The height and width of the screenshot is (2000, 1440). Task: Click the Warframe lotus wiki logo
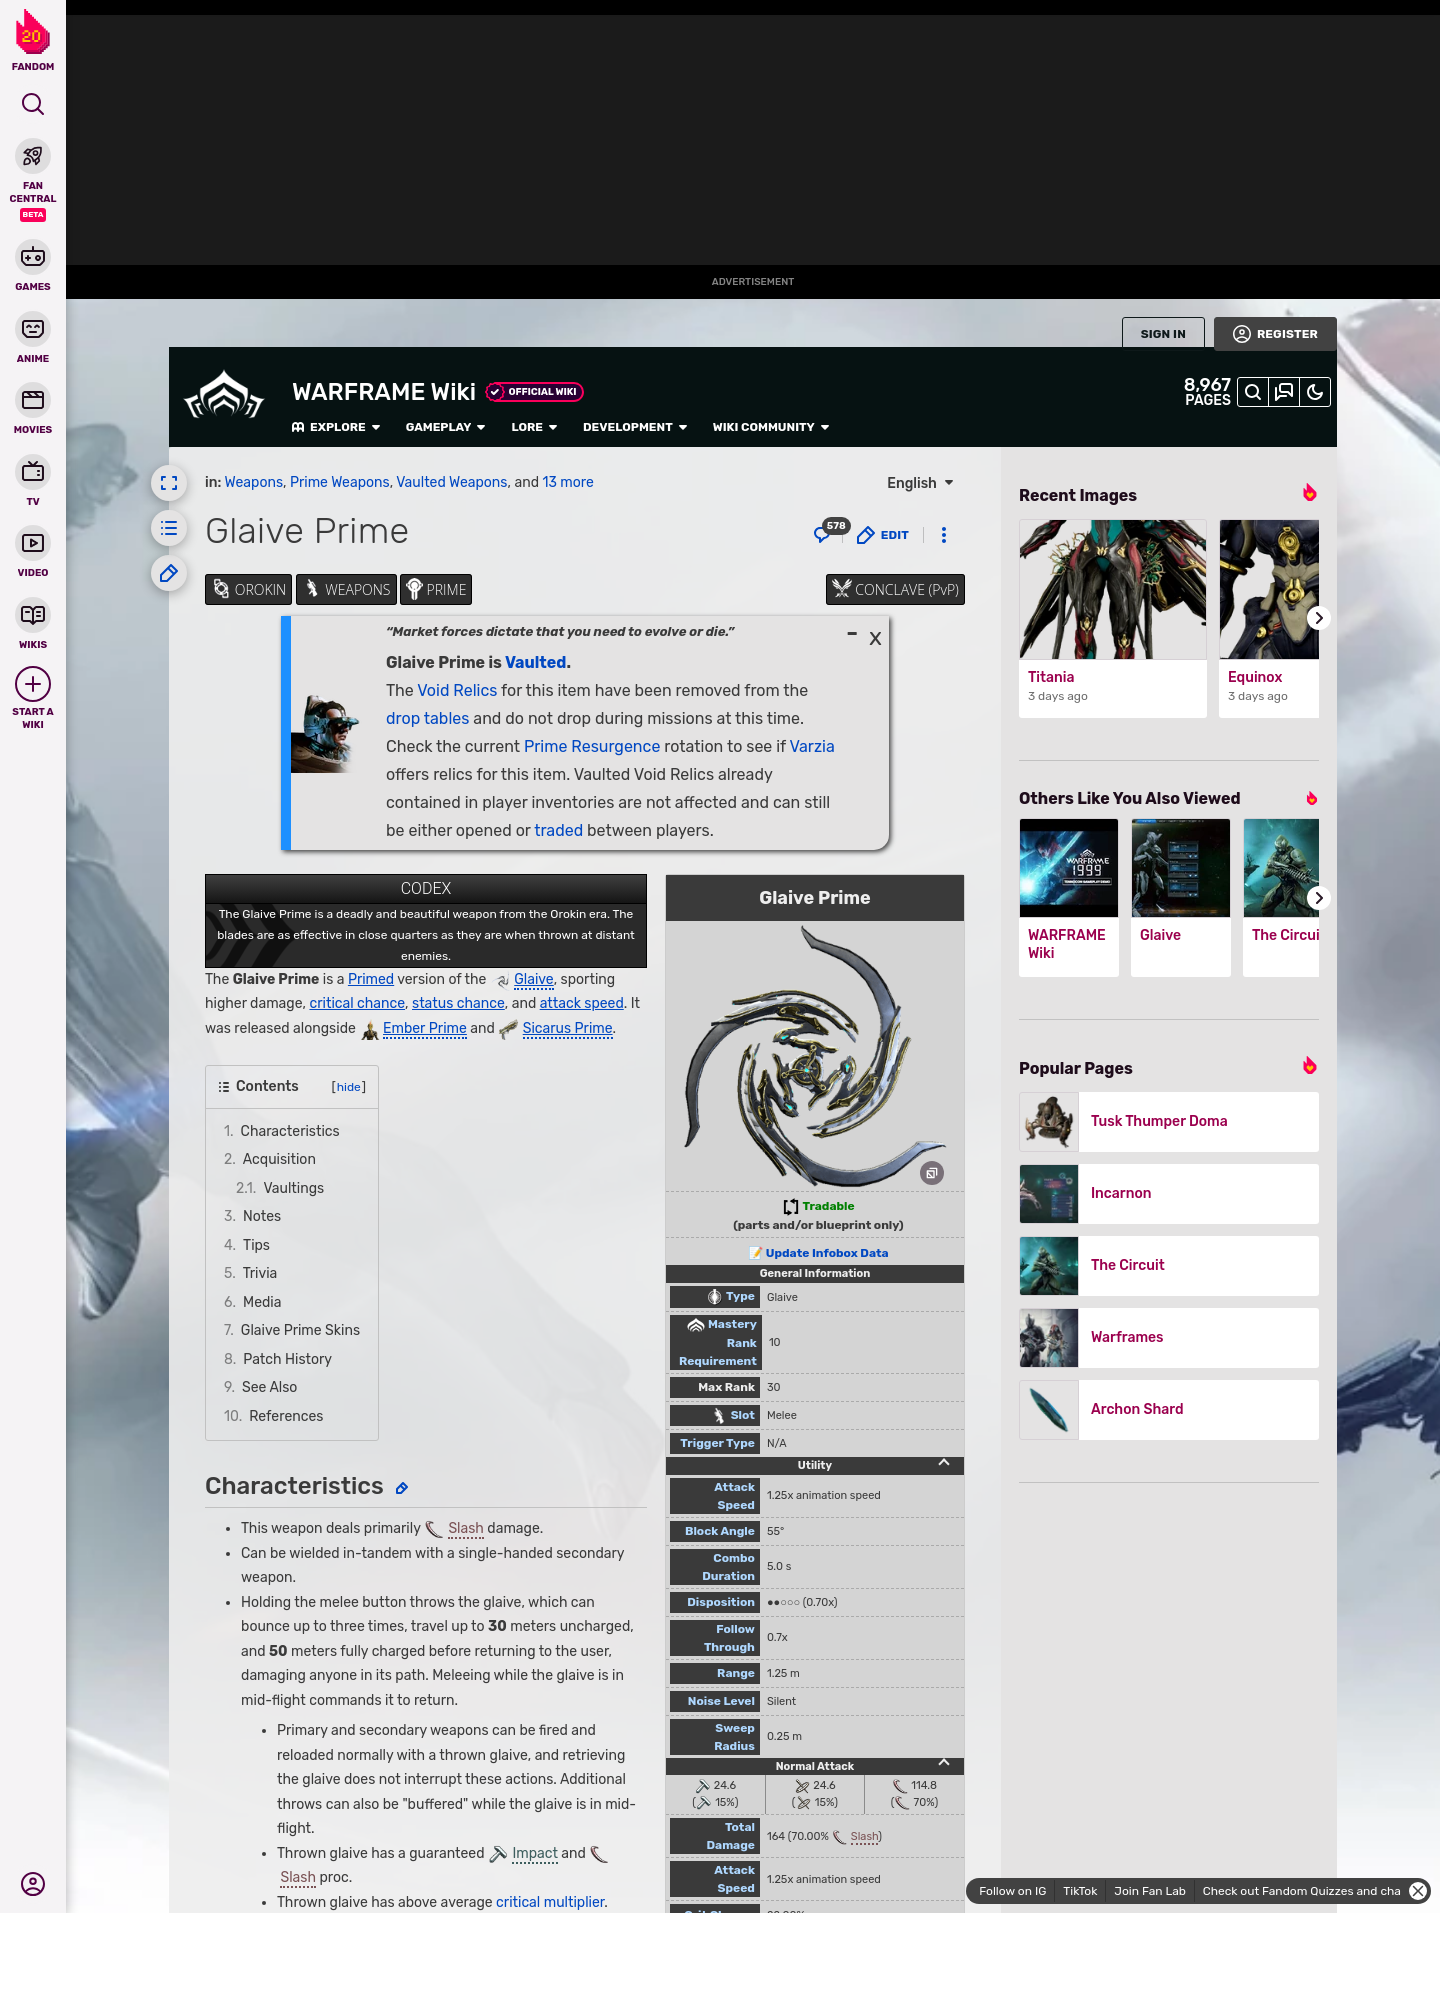(x=224, y=396)
